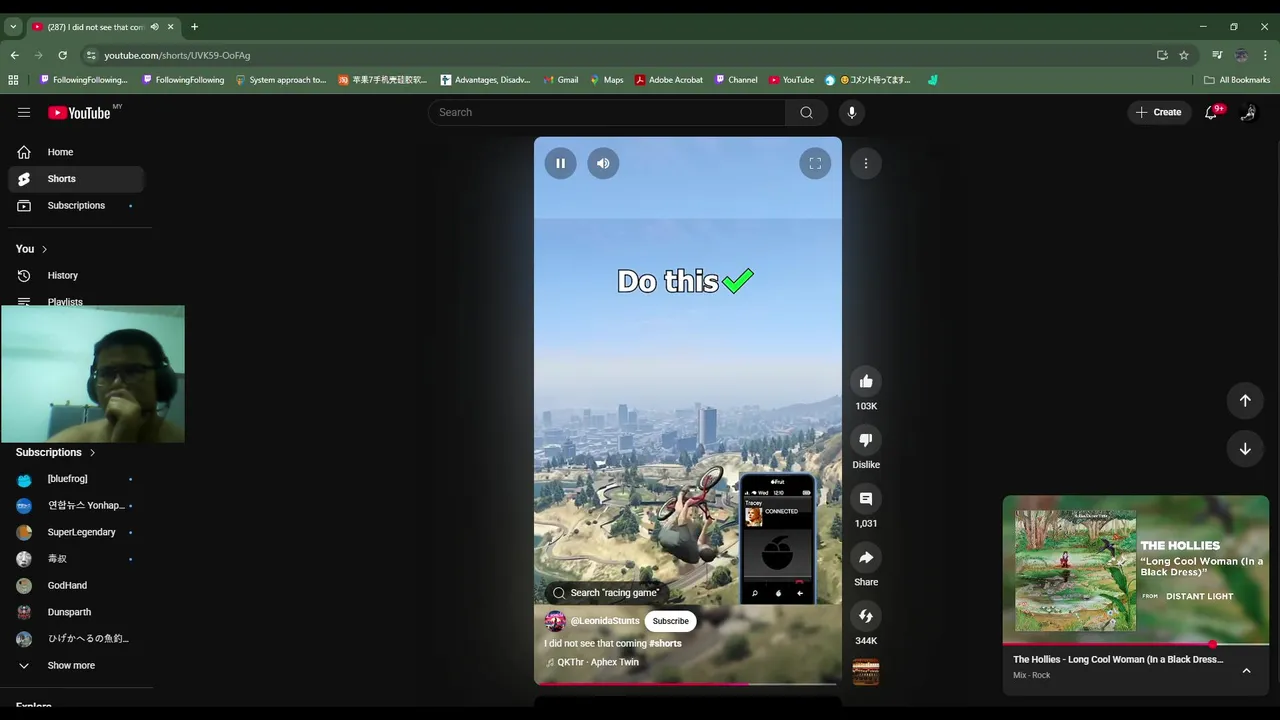Screen dimensions: 1280x720
Task: Open the apps grid in bookmarks bar
Action: [13, 80]
